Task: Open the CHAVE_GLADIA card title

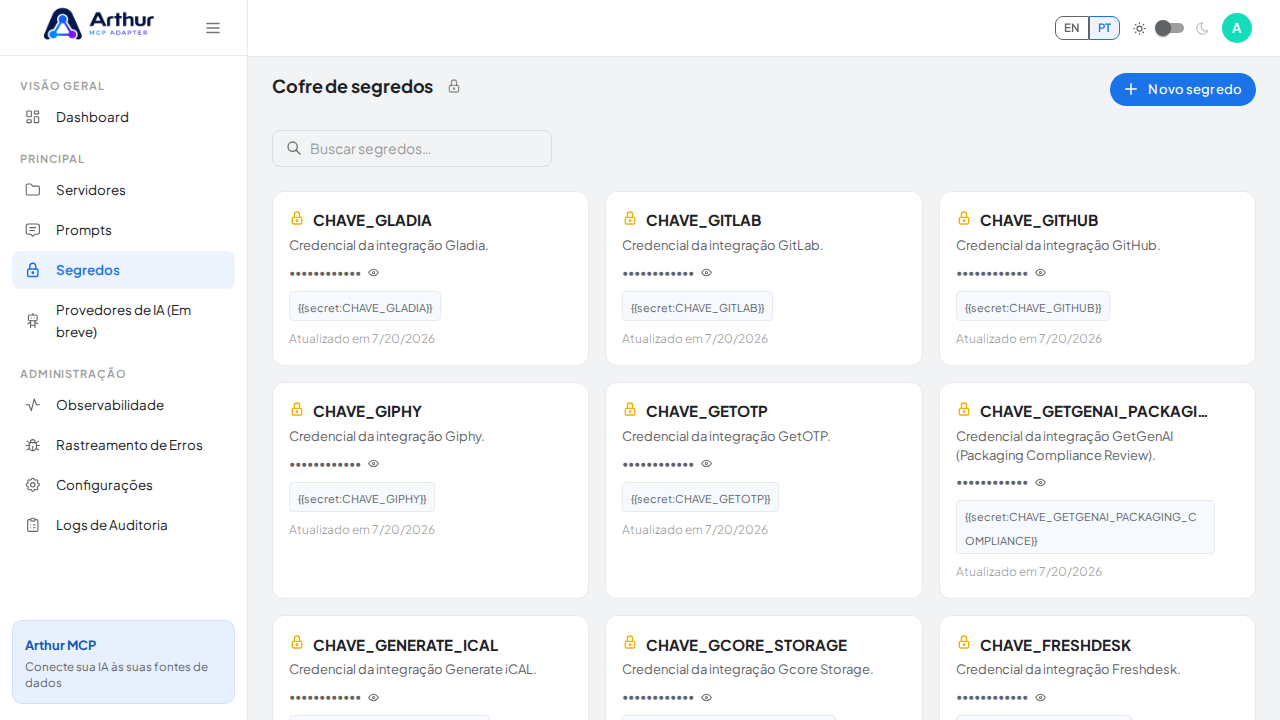Action: tap(372, 220)
